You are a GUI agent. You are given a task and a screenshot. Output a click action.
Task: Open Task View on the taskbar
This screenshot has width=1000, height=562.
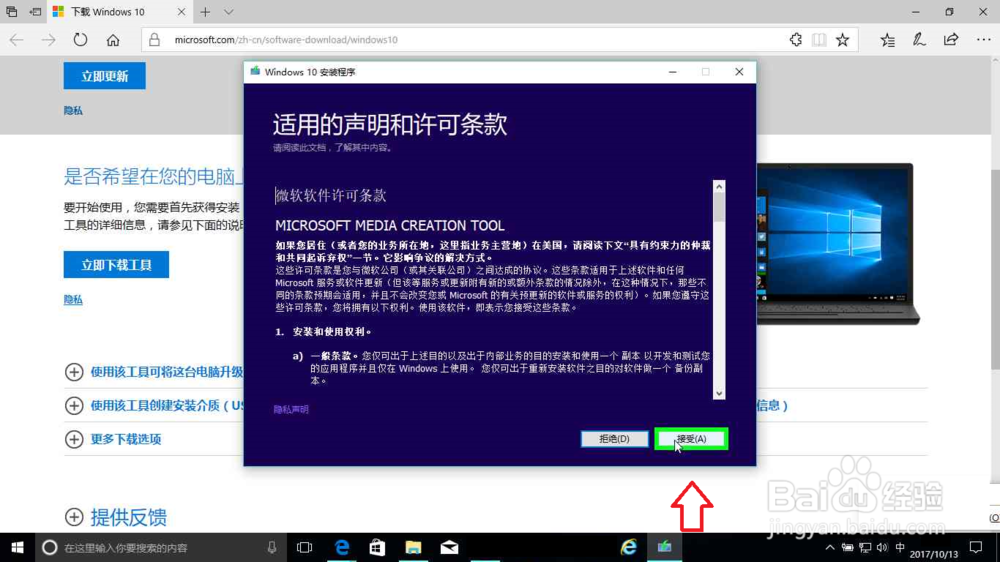click(305, 547)
